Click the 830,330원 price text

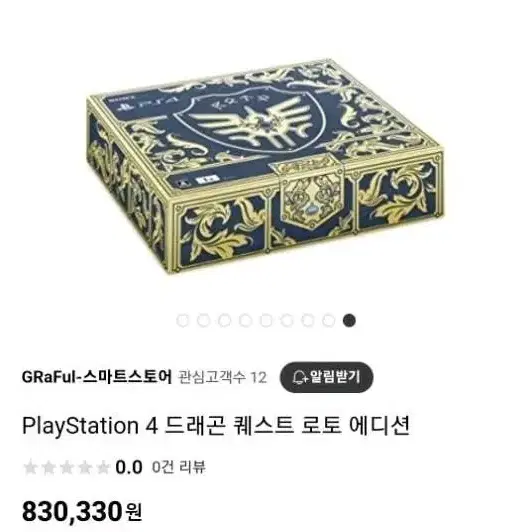click(82, 512)
